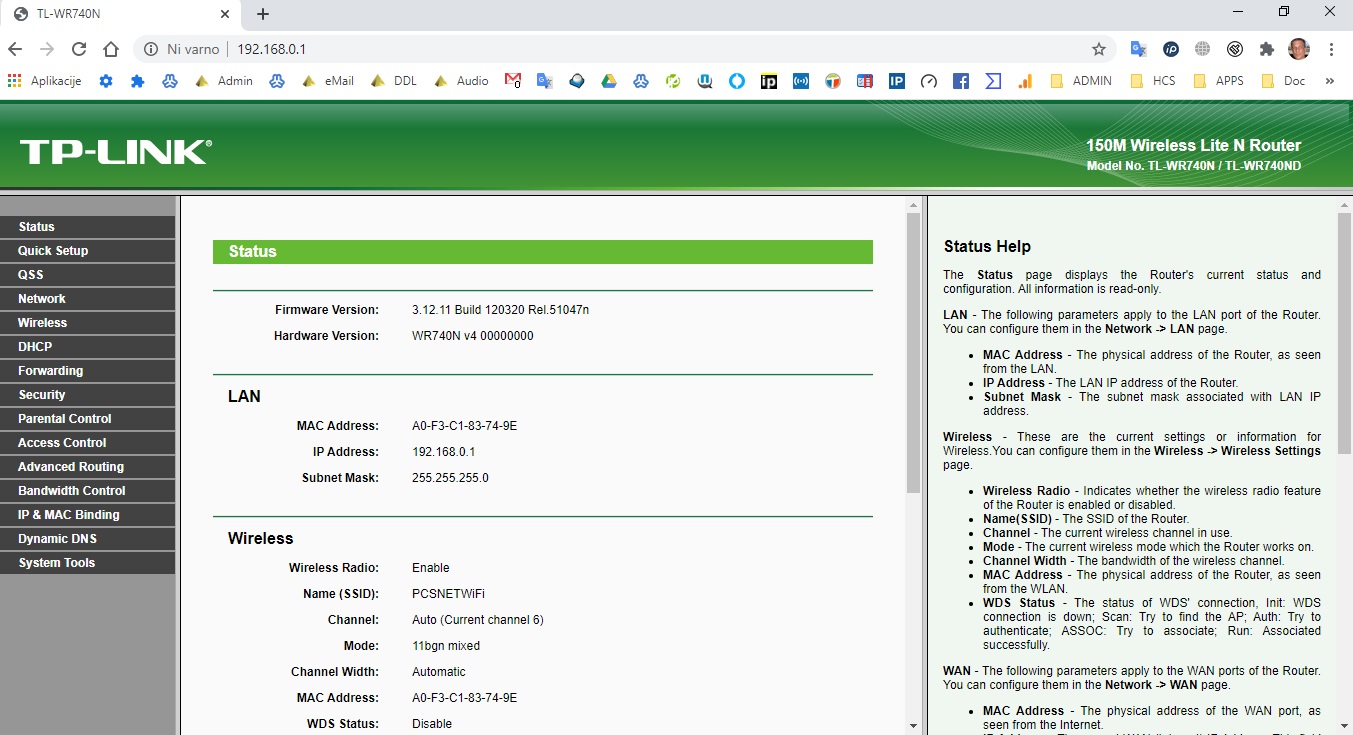
Task: Click the site info 'Ni varno' icon
Action: coord(150,49)
